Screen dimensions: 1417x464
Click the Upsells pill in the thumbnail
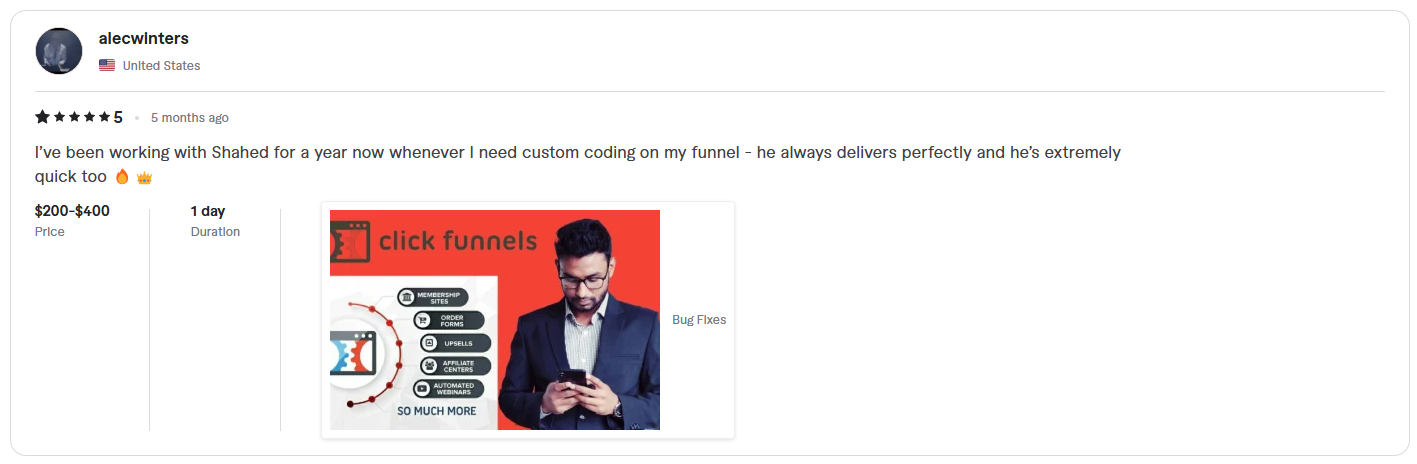(x=455, y=343)
